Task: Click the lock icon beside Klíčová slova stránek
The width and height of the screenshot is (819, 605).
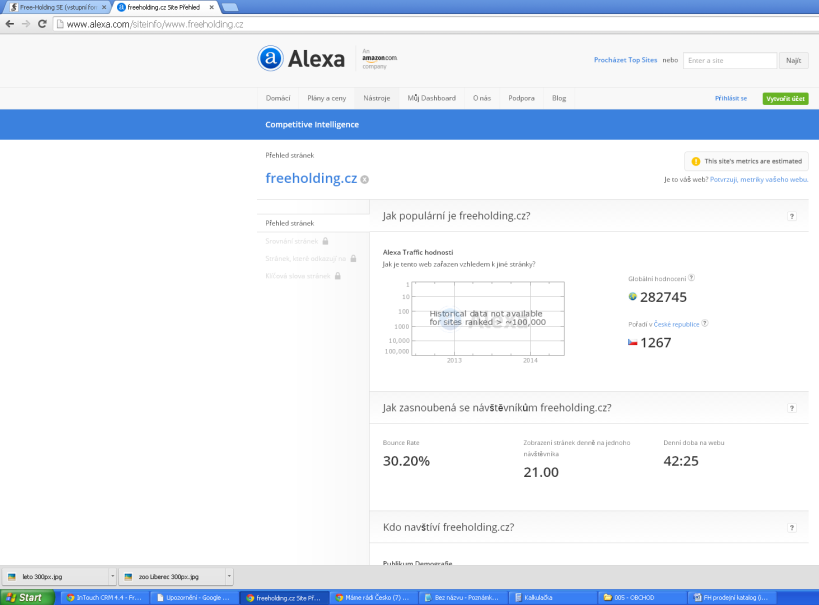Action: [337, 275]
